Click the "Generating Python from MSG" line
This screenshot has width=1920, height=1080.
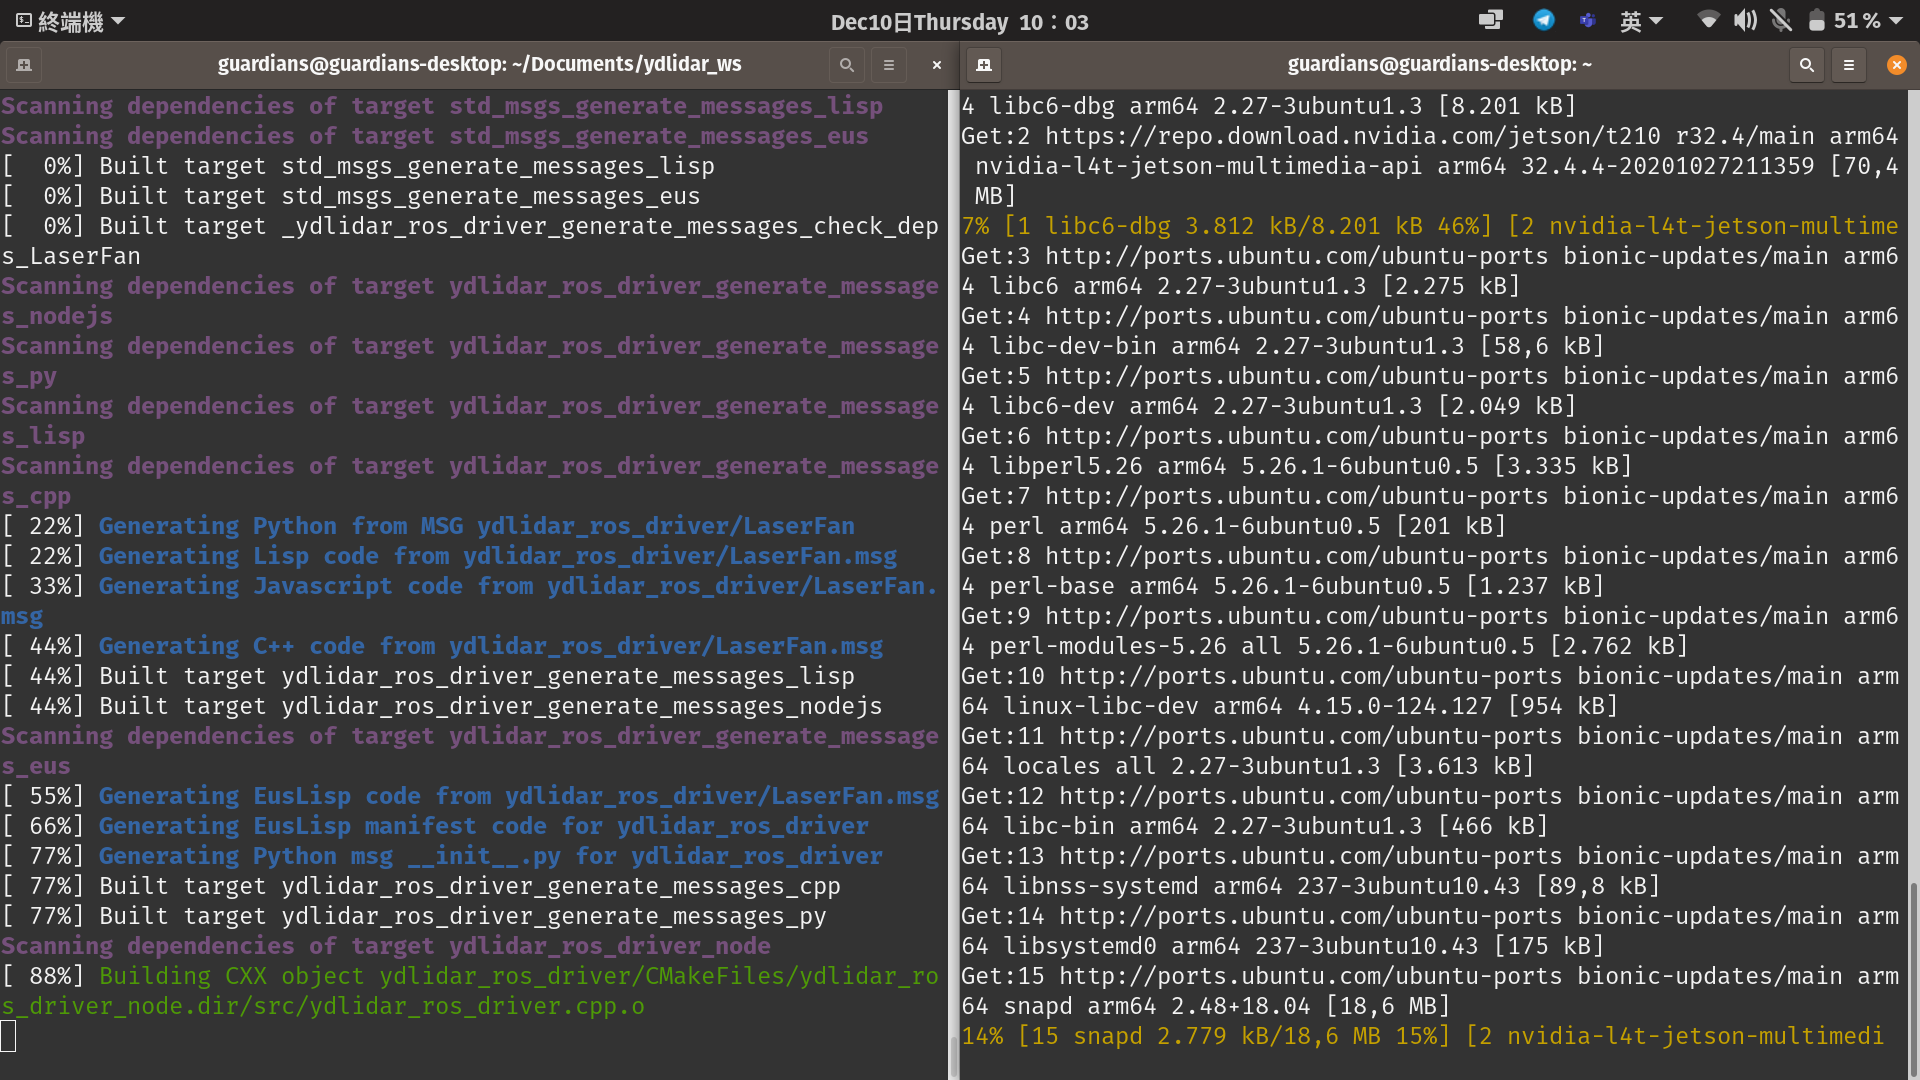428,526
